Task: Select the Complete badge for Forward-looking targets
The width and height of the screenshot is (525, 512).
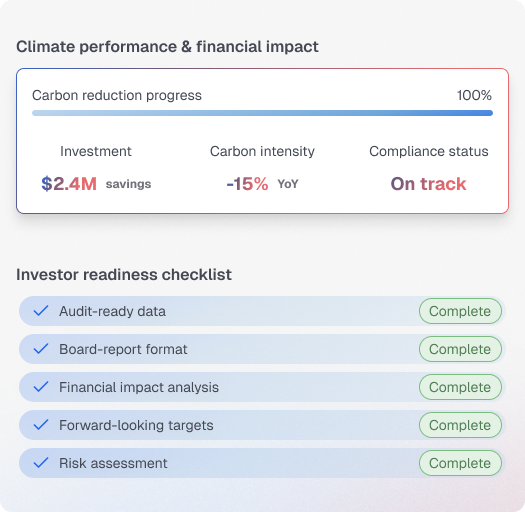Action: [x=460, y=425]
